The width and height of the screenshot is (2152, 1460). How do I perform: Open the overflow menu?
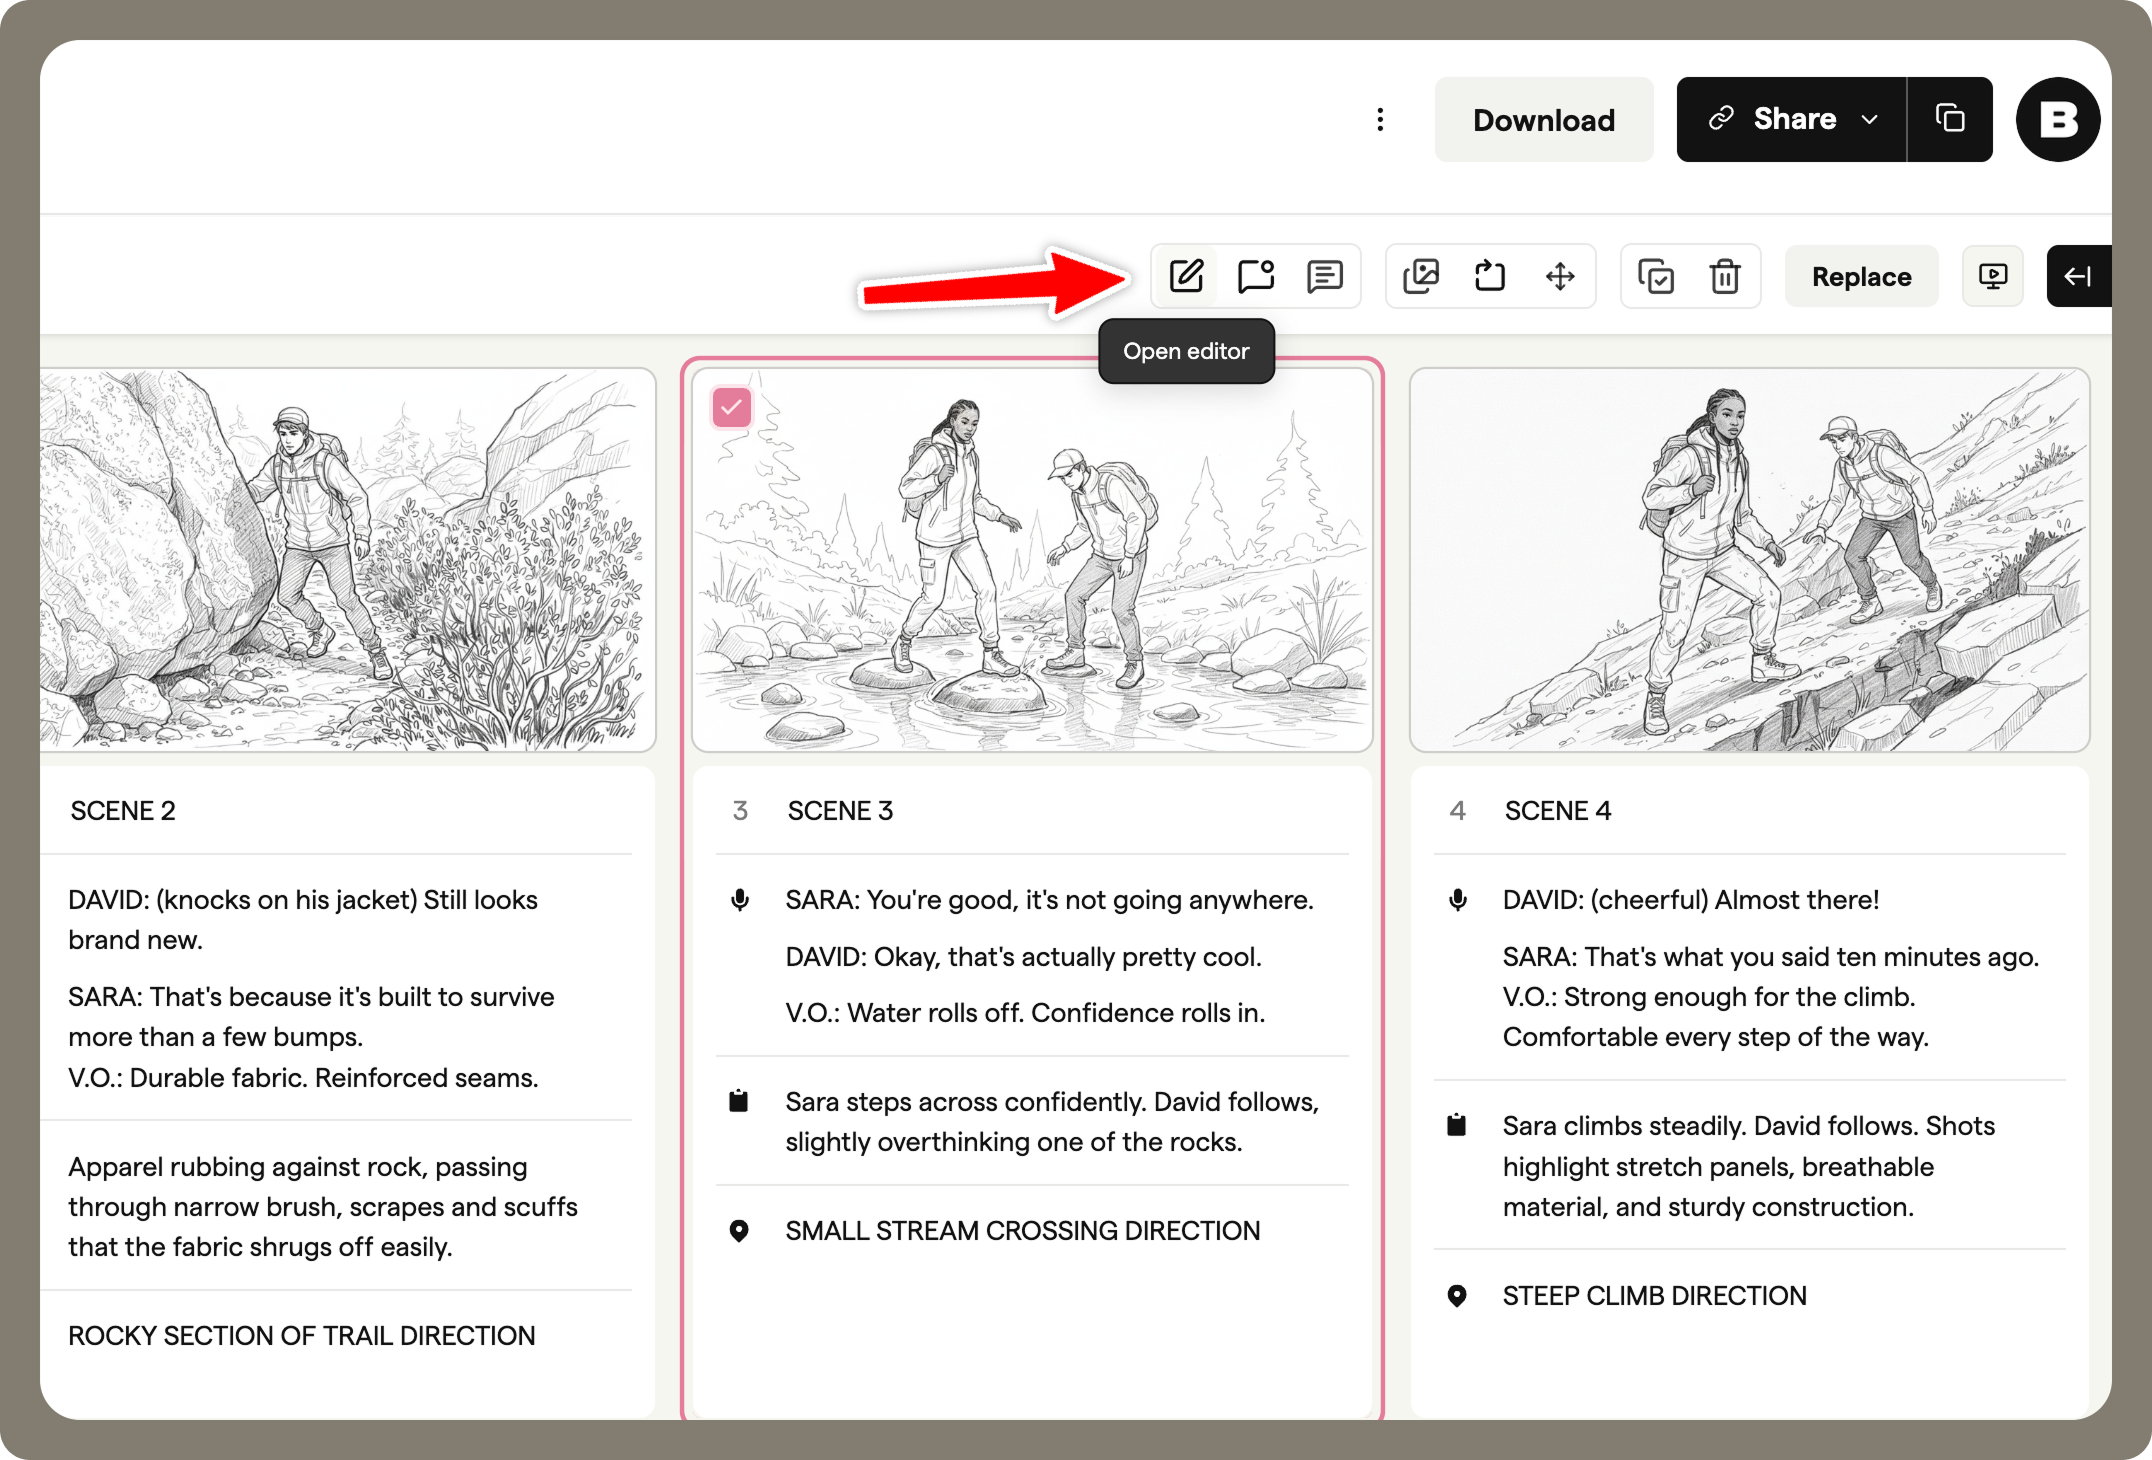point(1380,119)
